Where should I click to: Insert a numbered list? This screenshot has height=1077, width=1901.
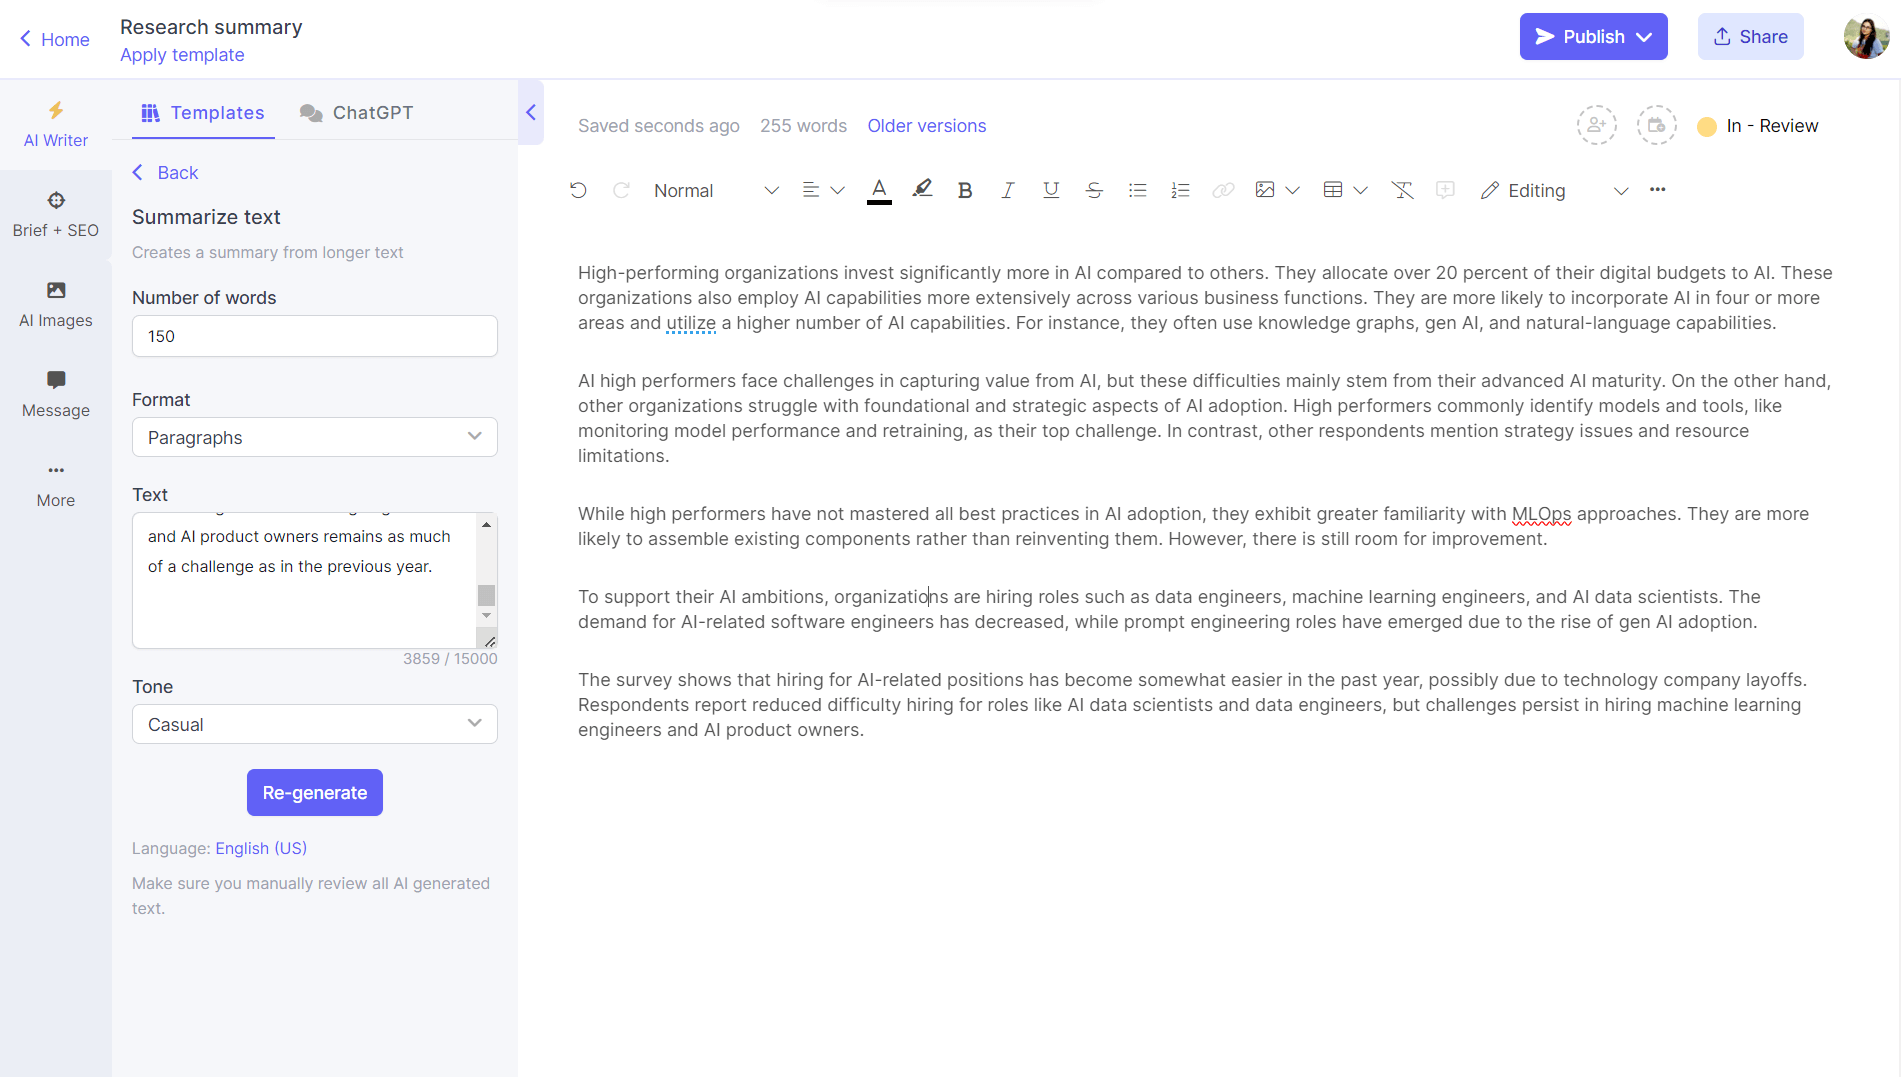[x=1180, y=190]
